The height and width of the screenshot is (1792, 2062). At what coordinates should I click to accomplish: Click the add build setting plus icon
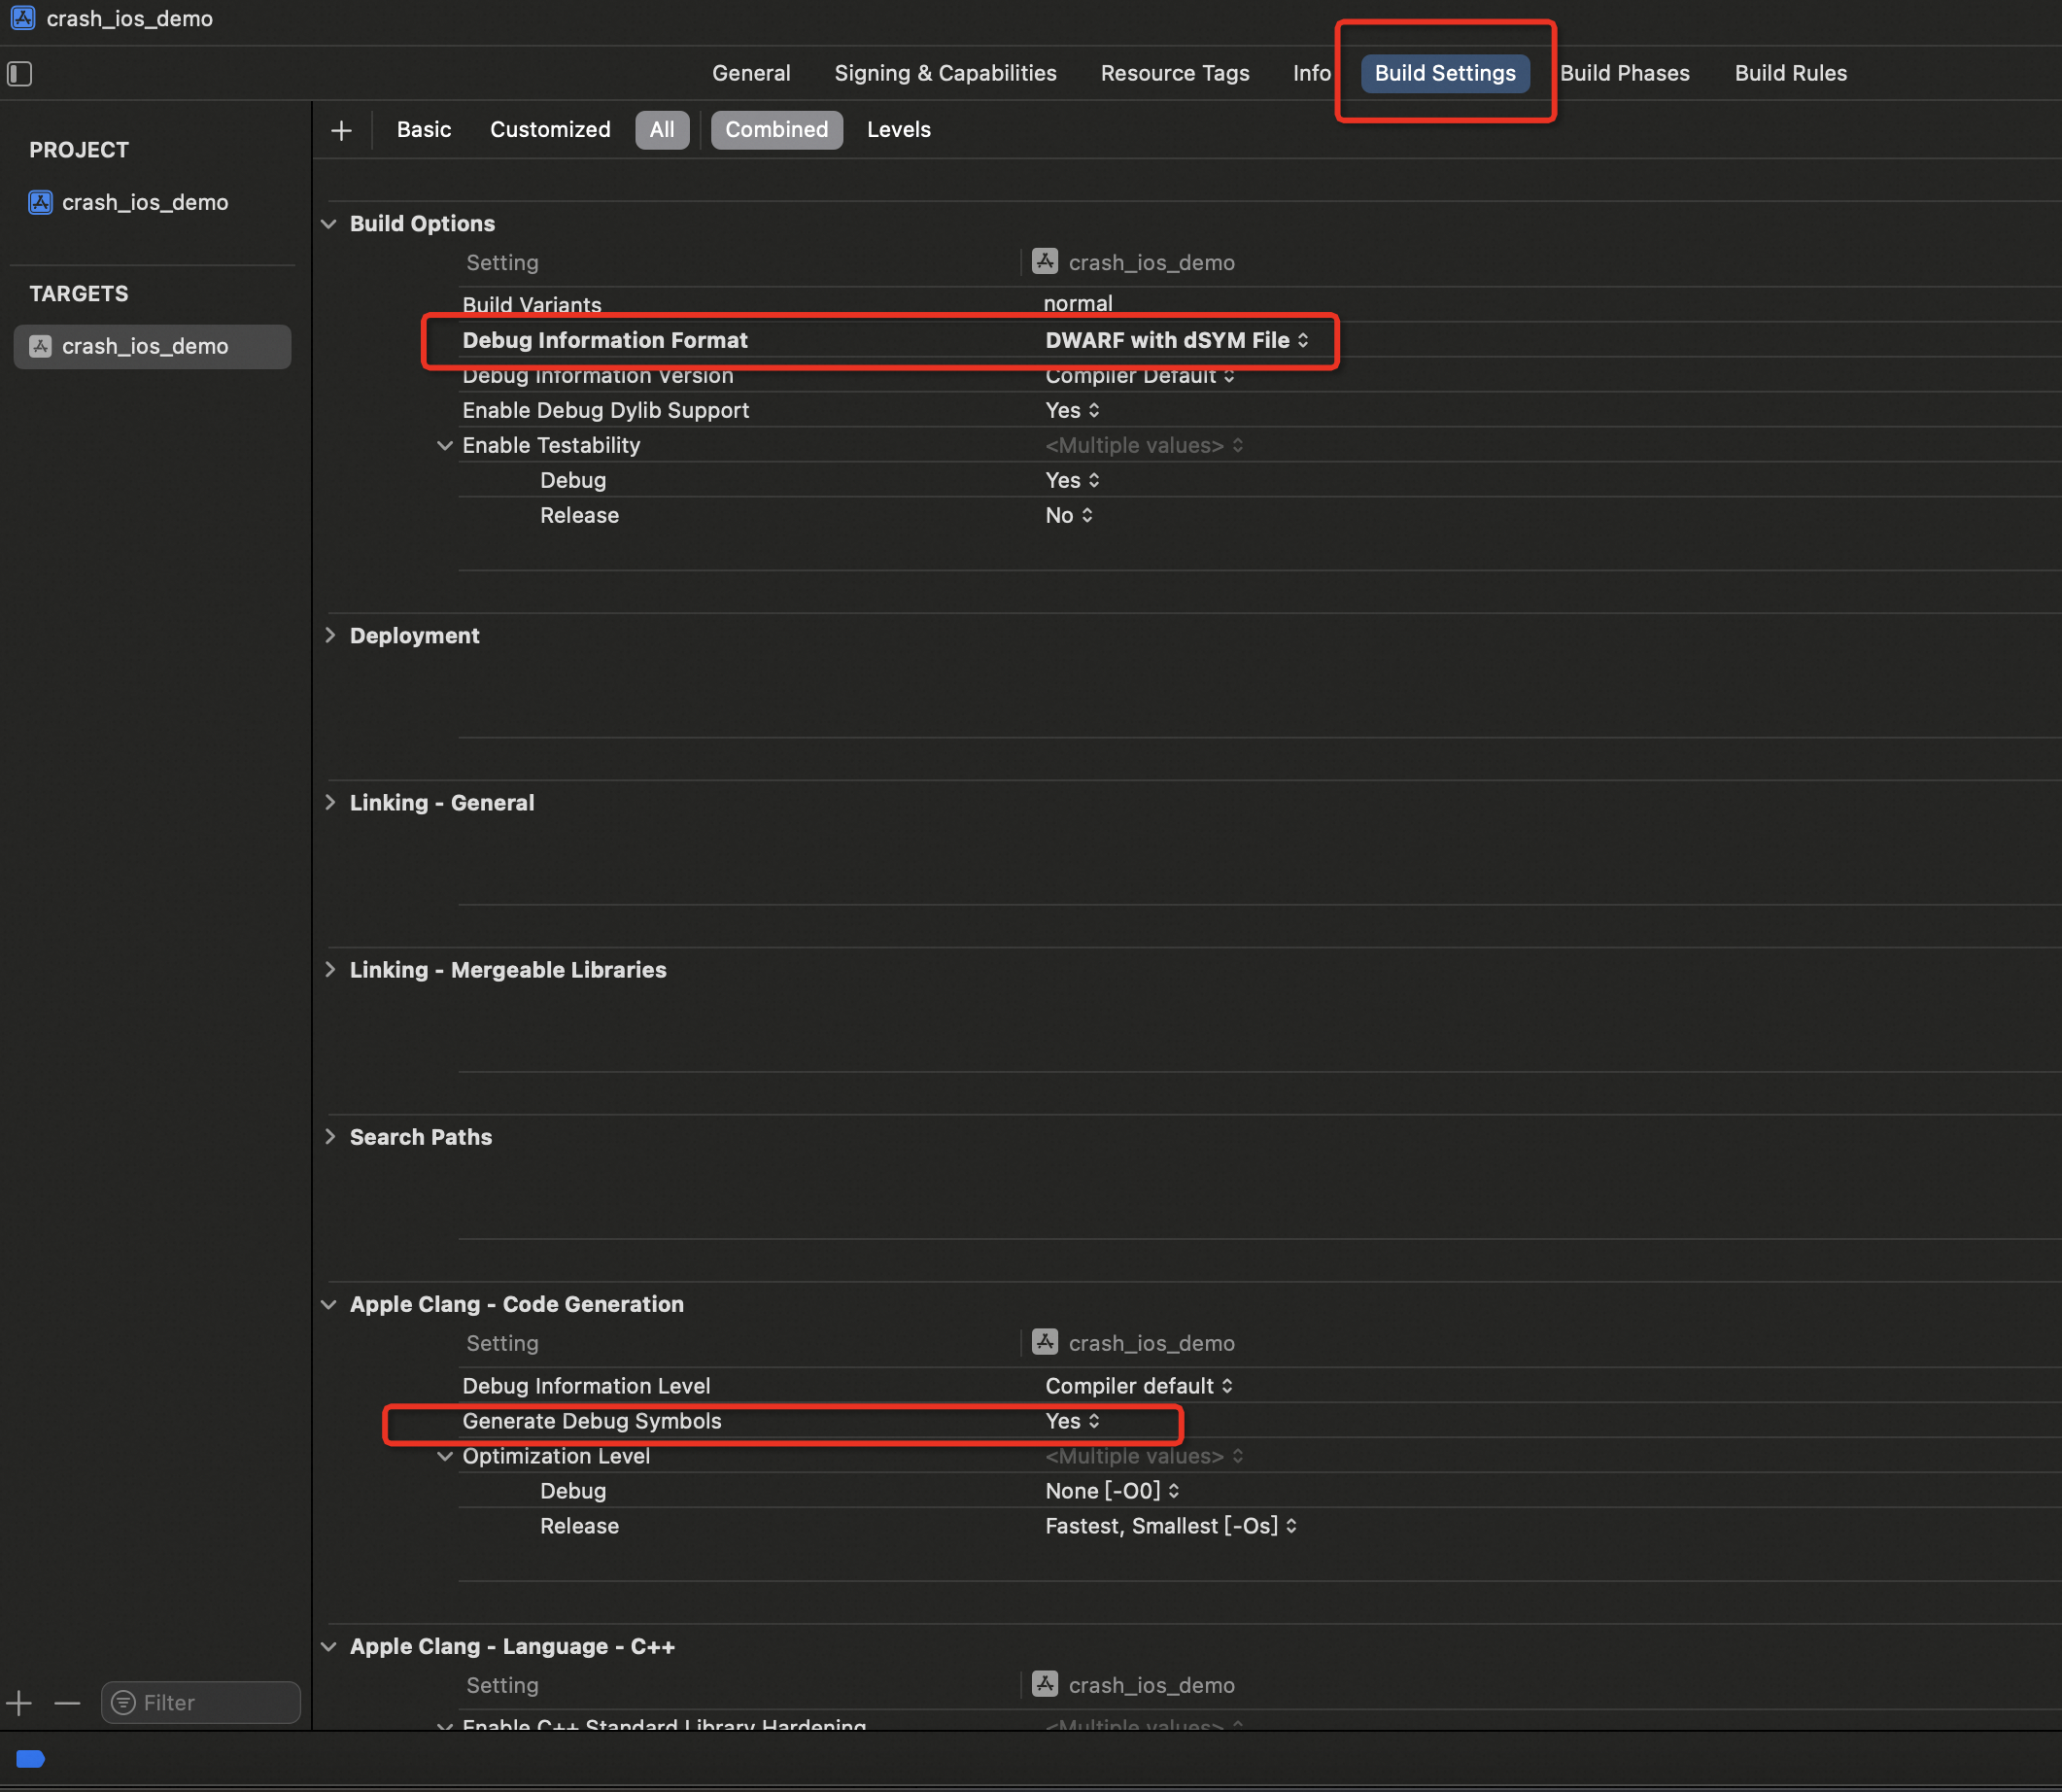point(341,130)
